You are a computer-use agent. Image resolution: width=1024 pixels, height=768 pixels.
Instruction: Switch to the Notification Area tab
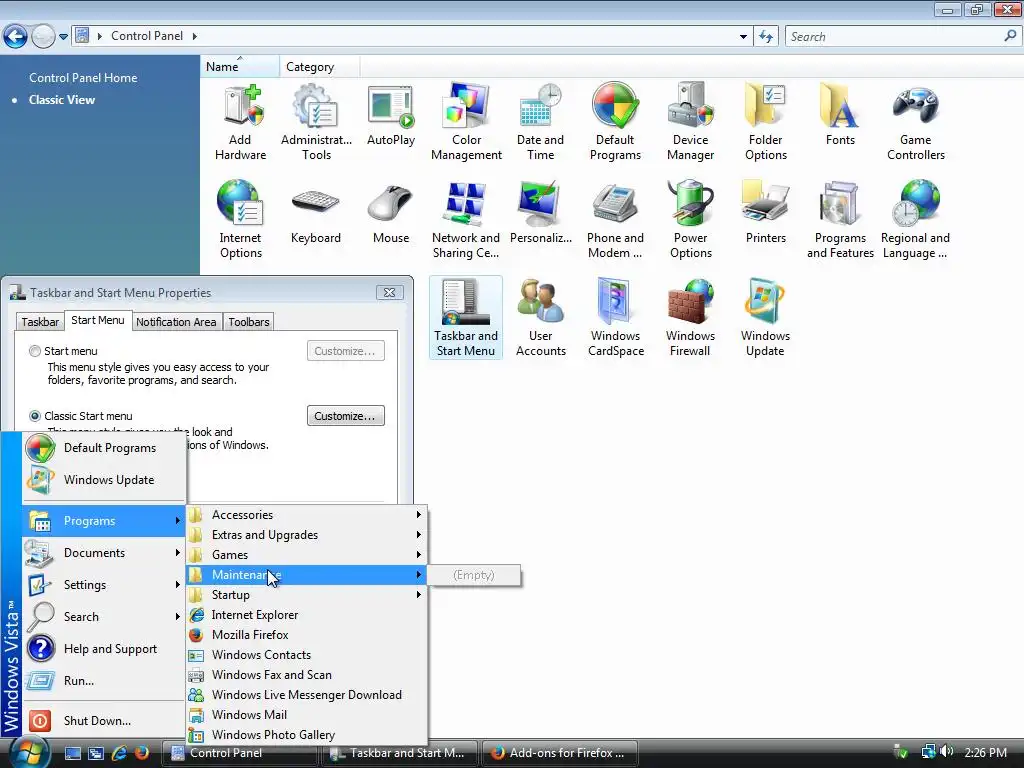176,322
